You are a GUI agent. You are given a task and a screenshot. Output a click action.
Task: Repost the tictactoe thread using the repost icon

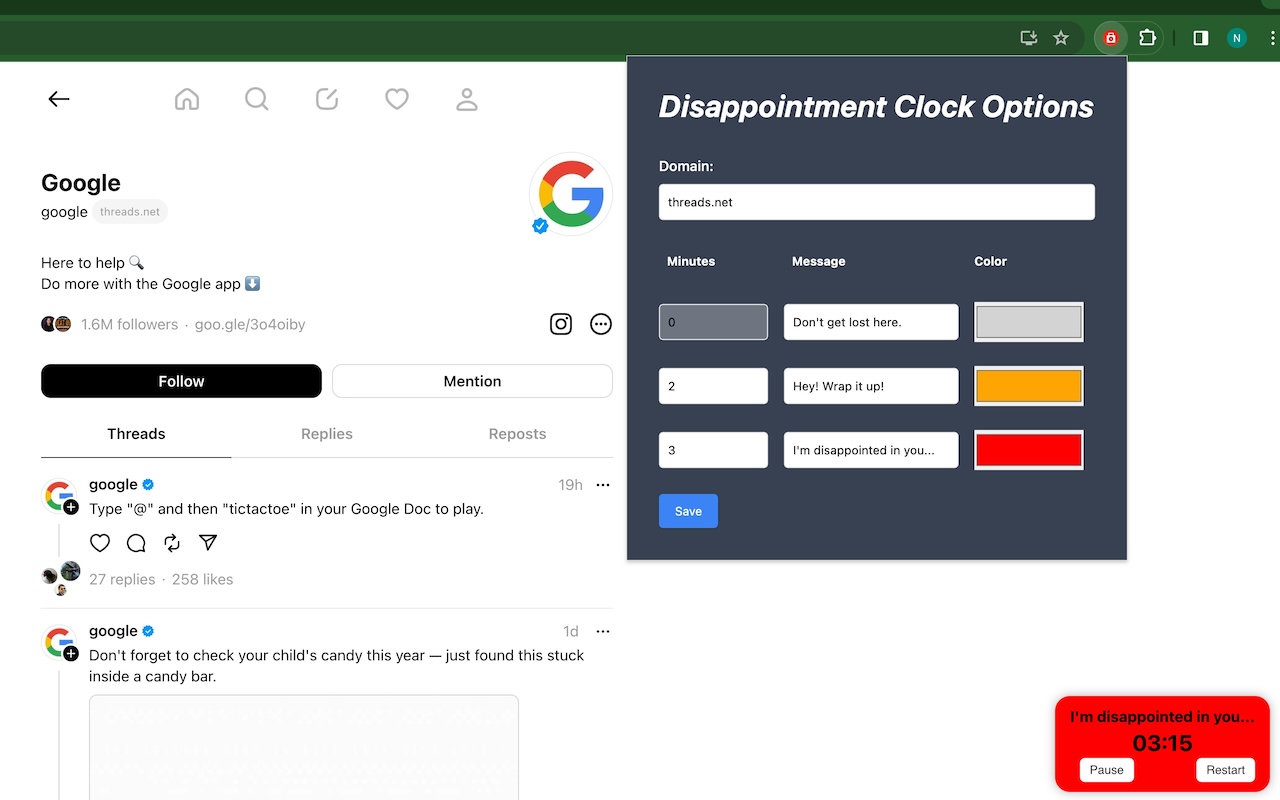coord(171,542)
